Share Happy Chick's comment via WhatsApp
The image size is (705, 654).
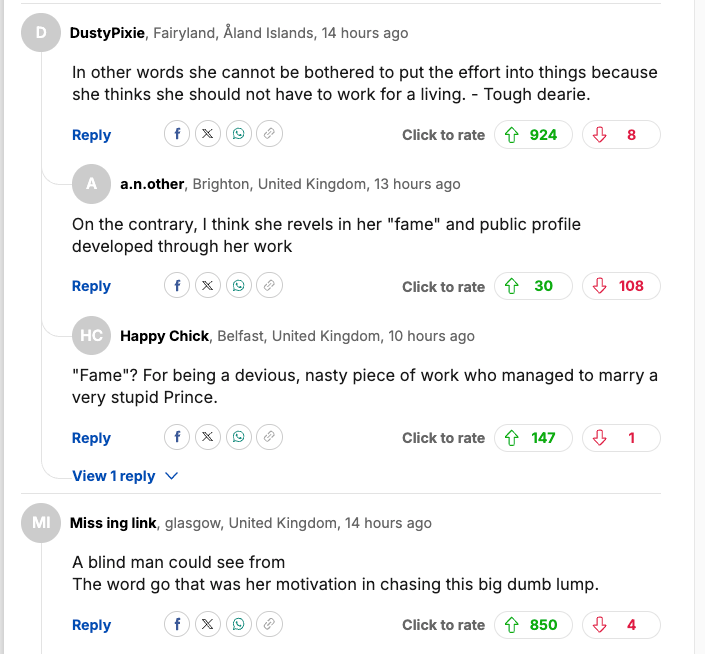pos(238,438)
